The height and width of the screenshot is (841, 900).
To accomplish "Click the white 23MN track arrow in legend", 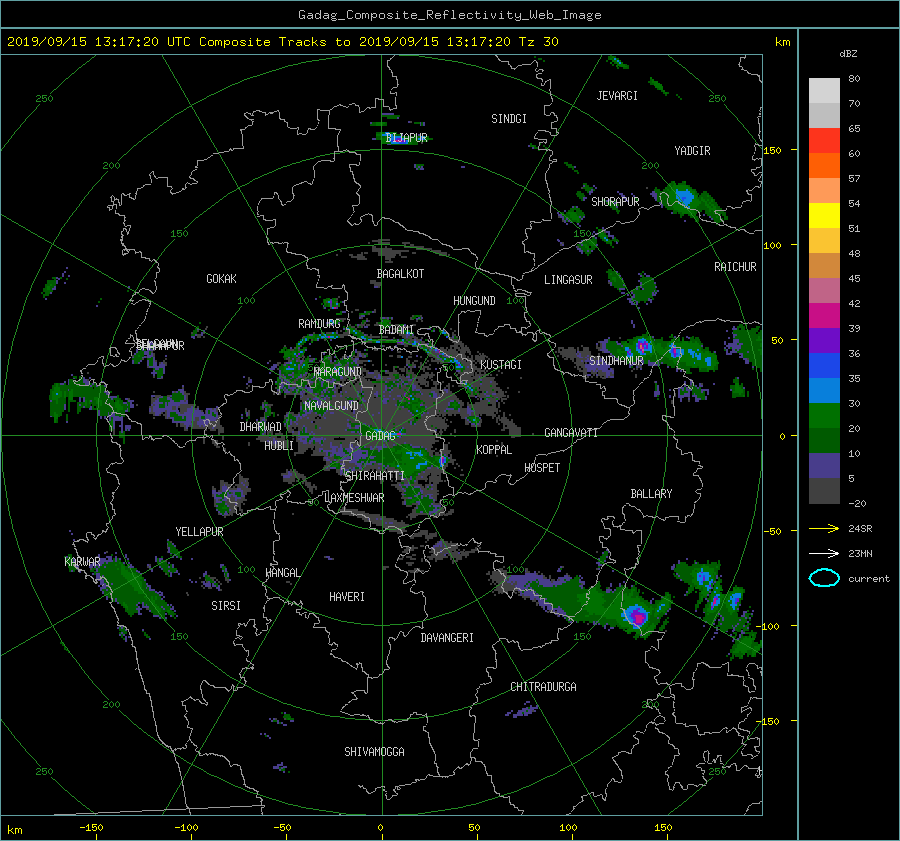I will pyautogui.click(x=824, y=553).
